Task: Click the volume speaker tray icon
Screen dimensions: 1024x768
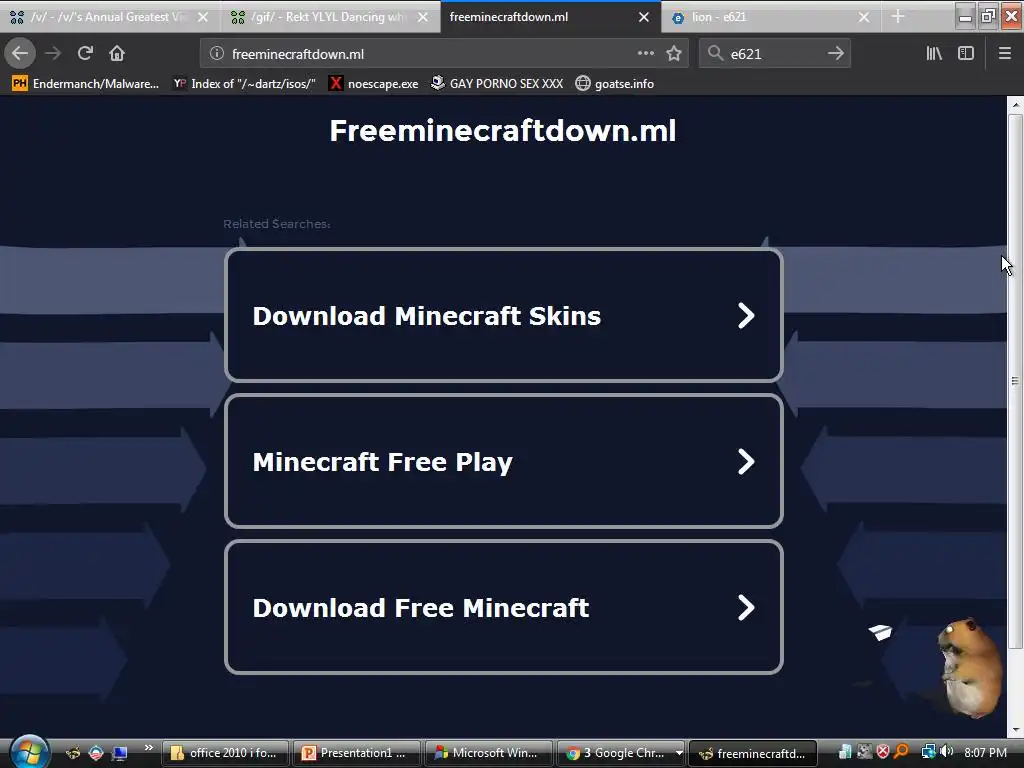Action: pos(947,752)
